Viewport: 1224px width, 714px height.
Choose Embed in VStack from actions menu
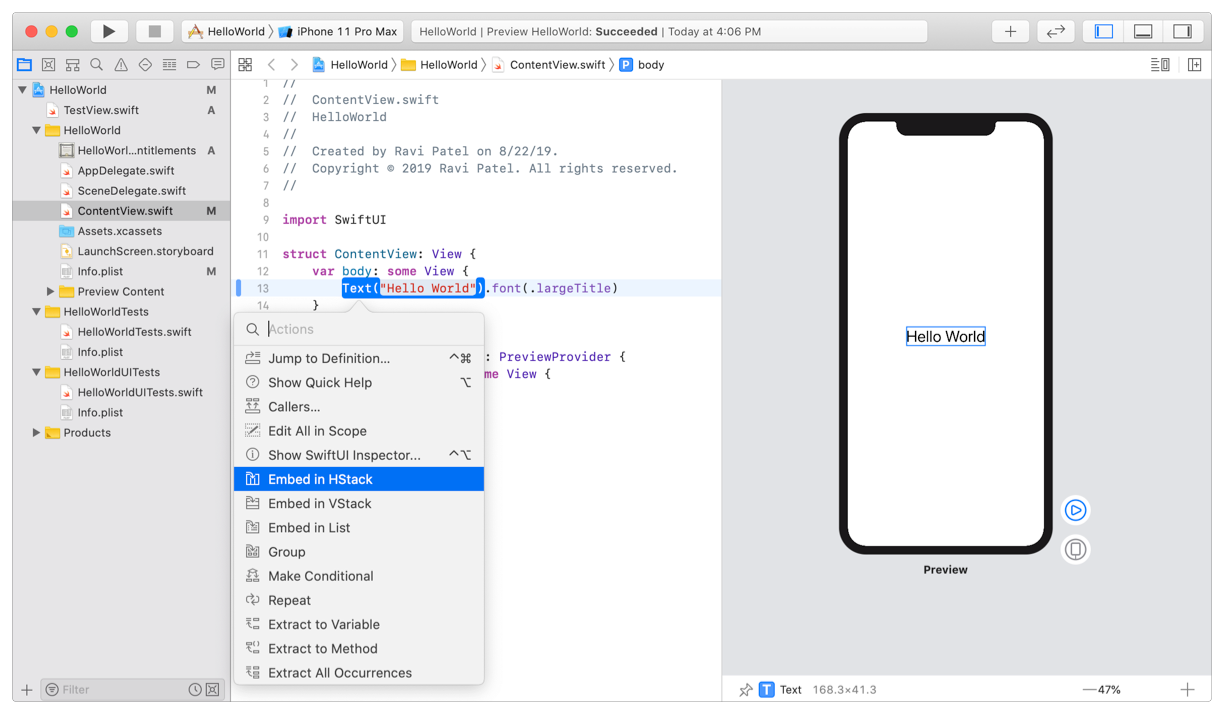click(319, 504)
